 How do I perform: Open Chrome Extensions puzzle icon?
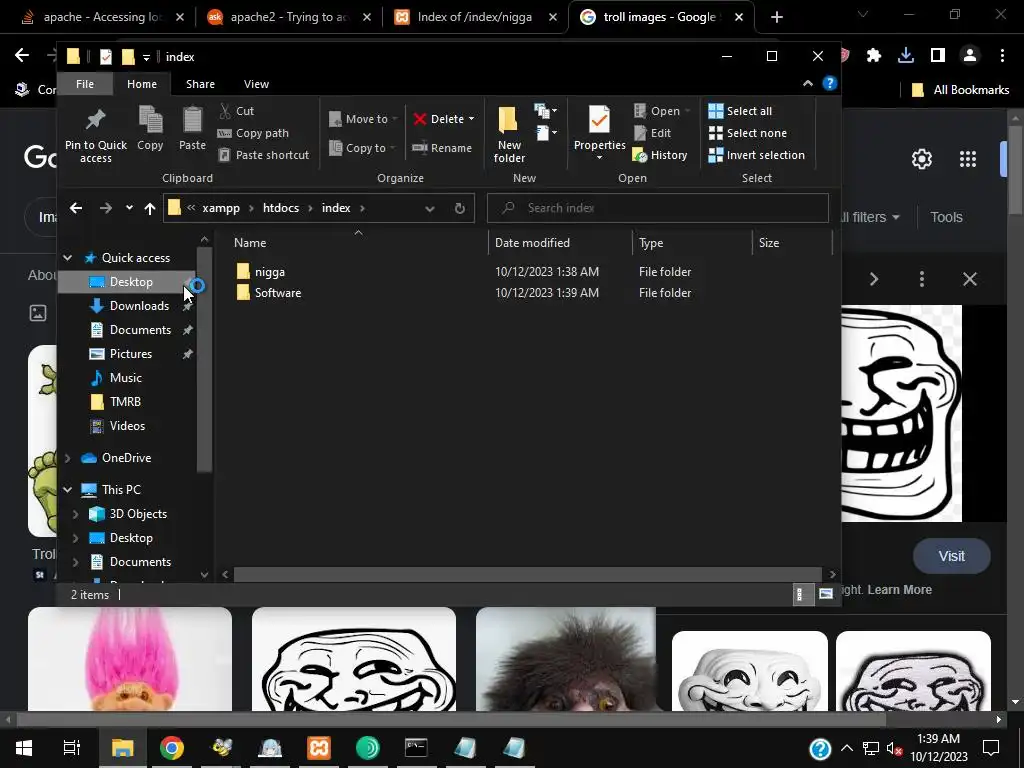tap(874, 56)
